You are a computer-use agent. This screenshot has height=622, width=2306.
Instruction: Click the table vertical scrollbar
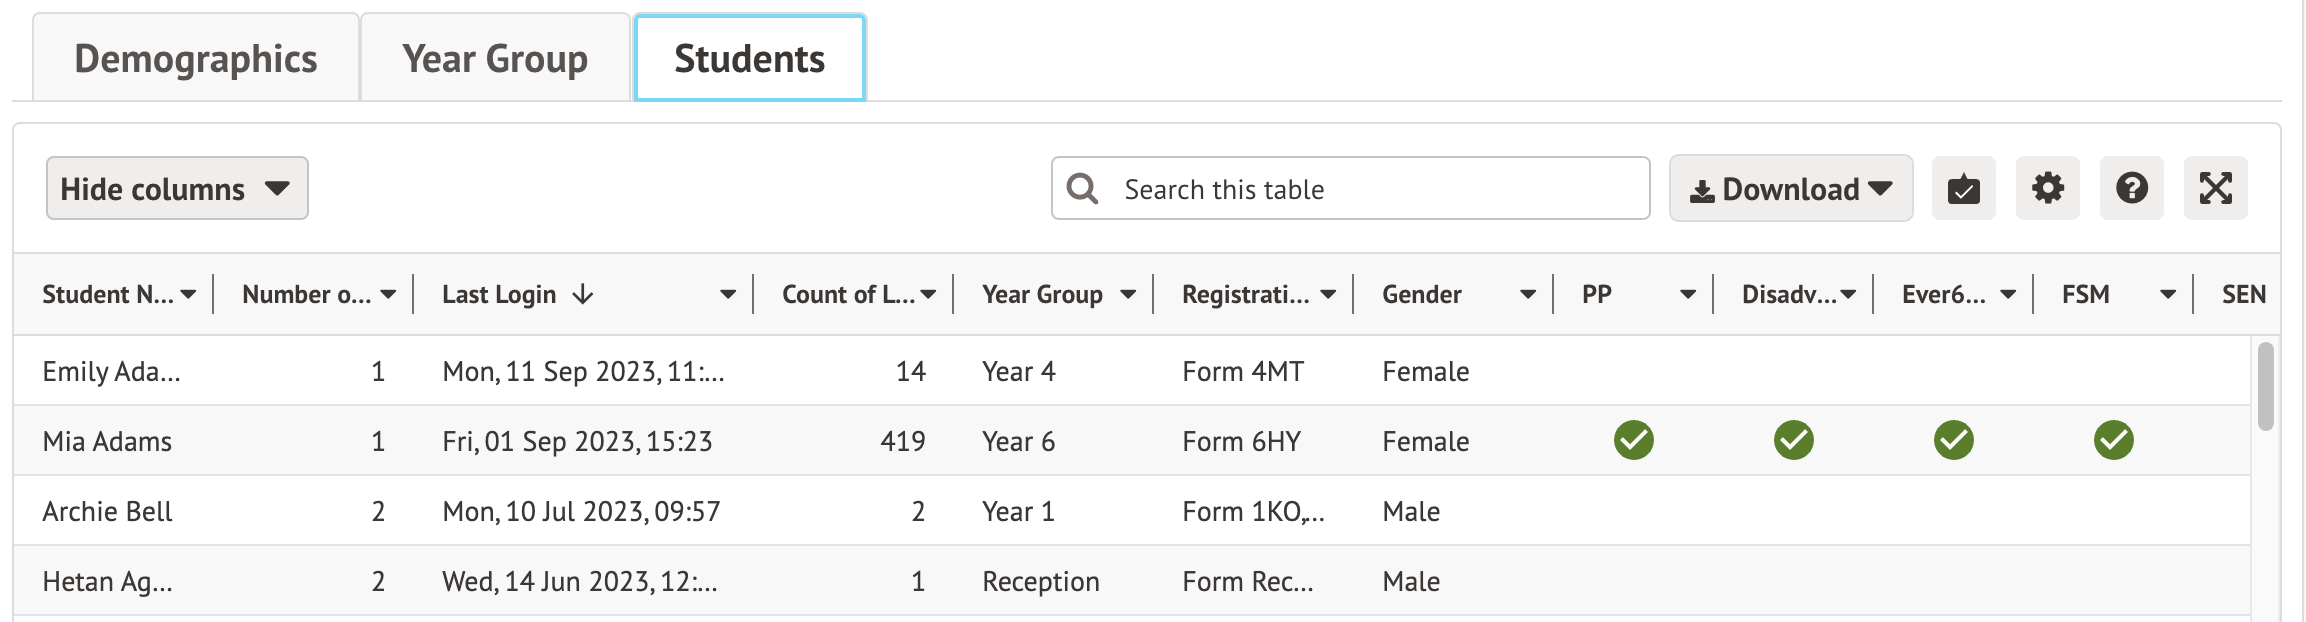click(x=2265, y=386)
